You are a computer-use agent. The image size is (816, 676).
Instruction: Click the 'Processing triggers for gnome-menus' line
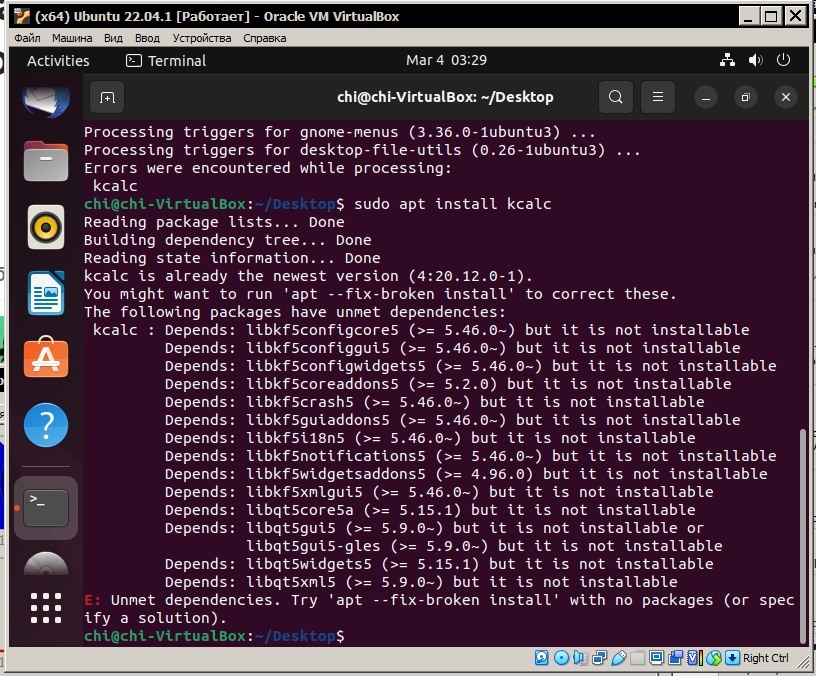[340, 132]
